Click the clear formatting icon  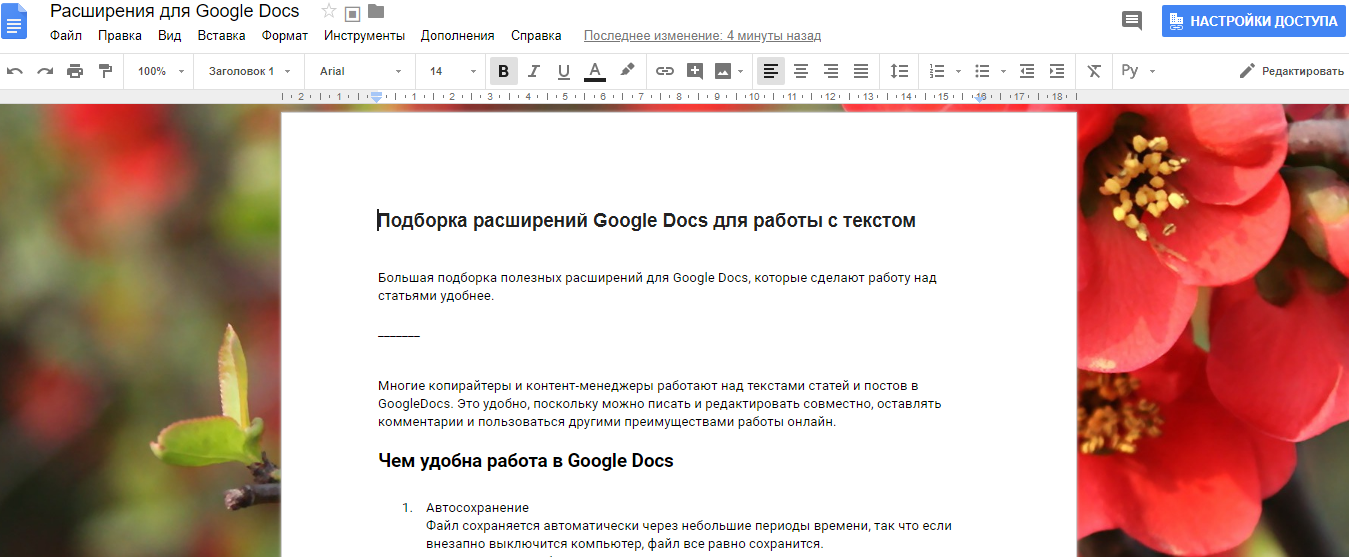pos(1094,71)
